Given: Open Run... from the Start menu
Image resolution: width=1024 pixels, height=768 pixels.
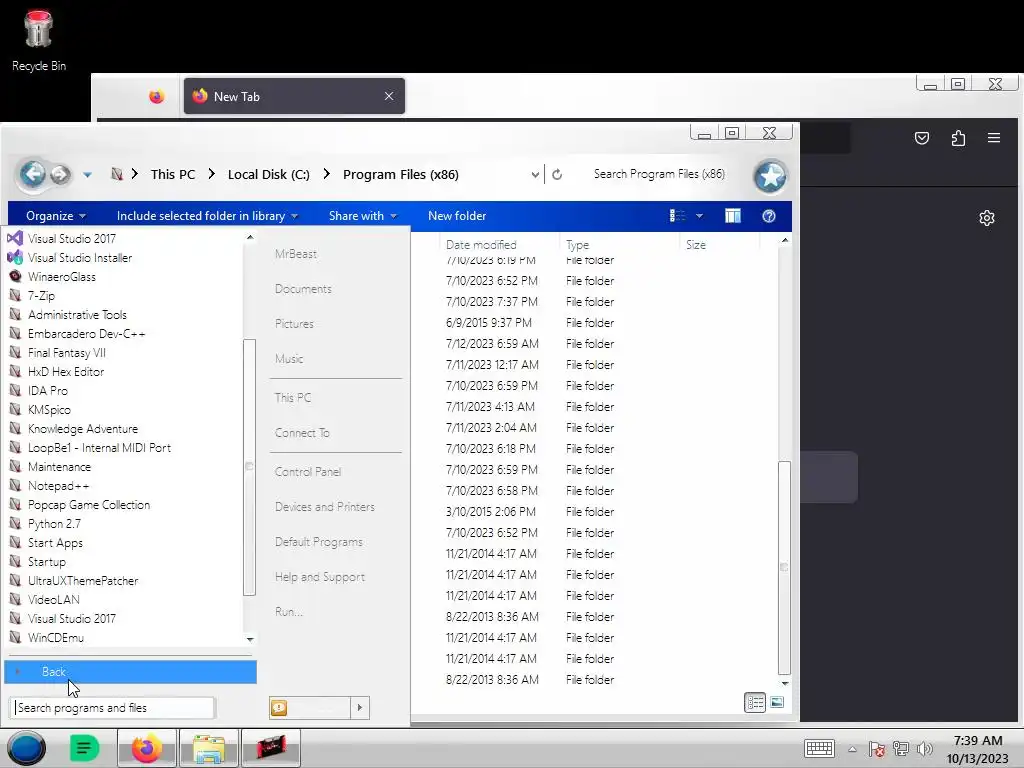Looking at the screenshot, I should pos(289,612).
